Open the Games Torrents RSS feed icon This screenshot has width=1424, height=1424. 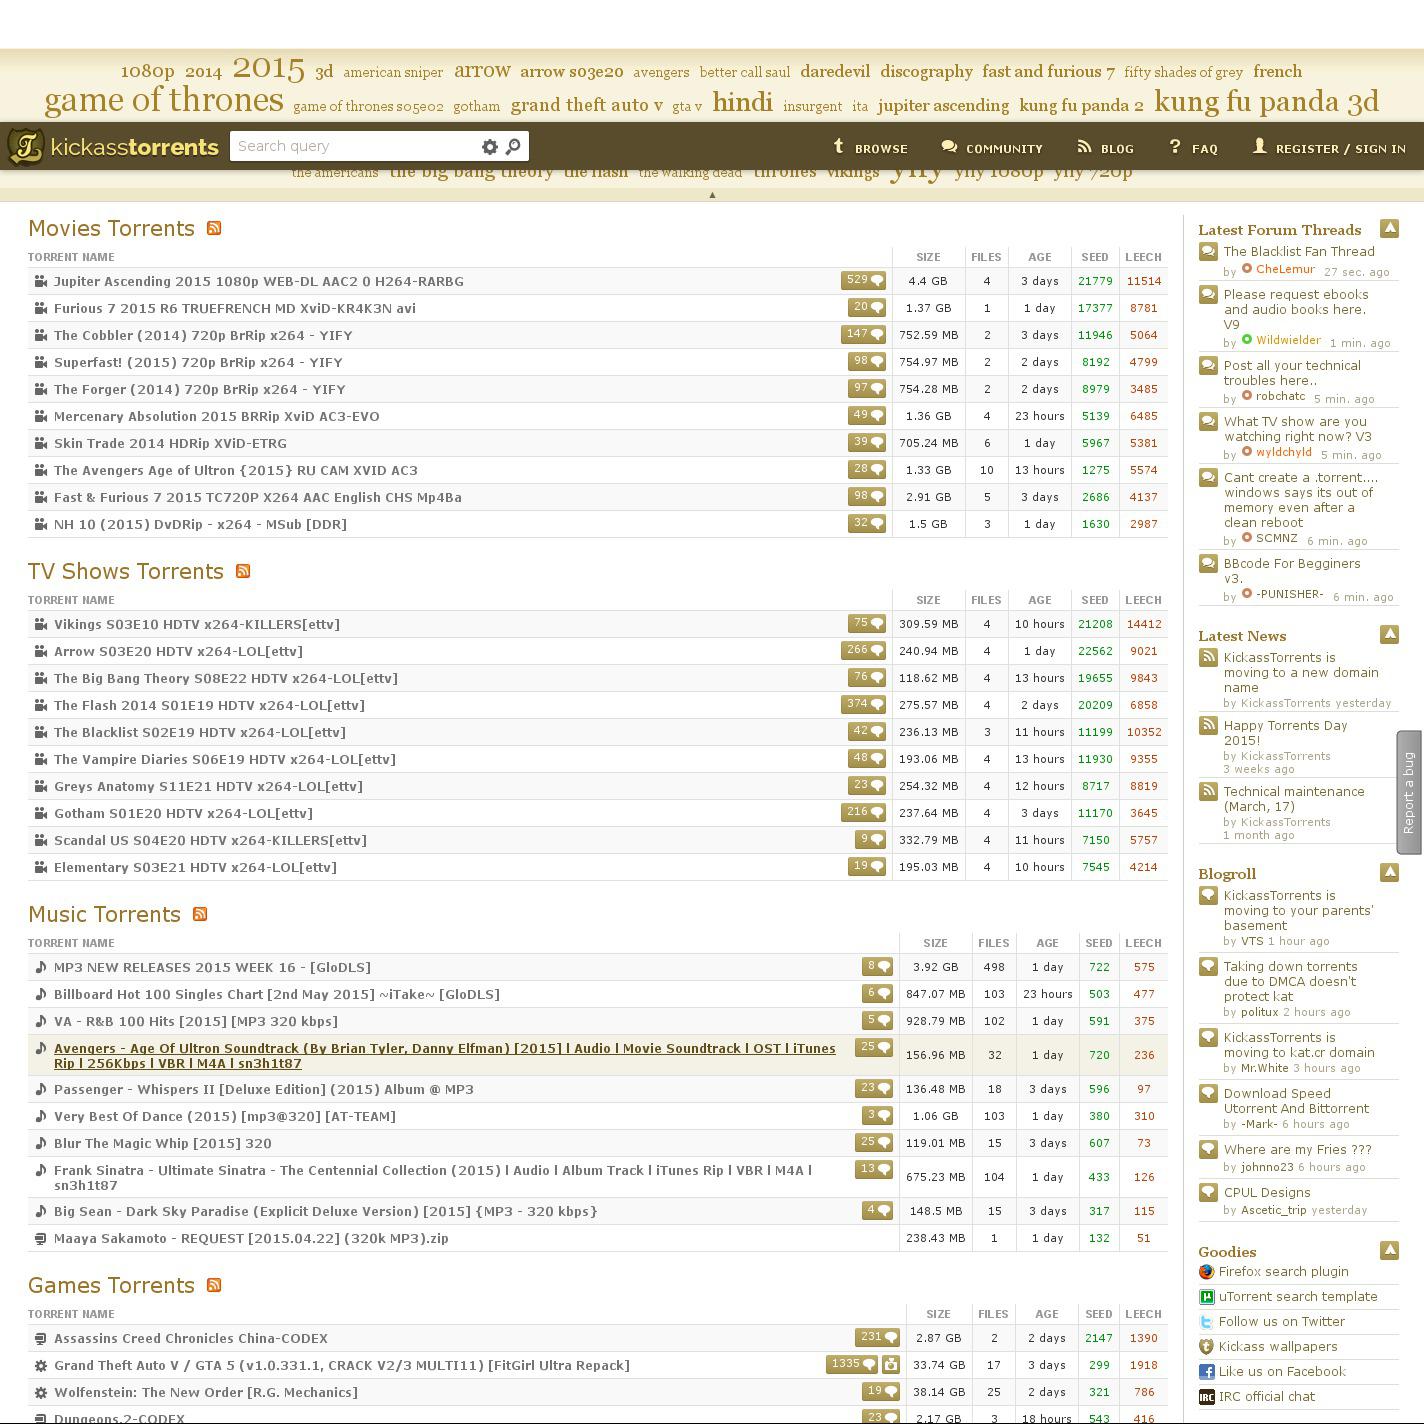(214, 1286)
